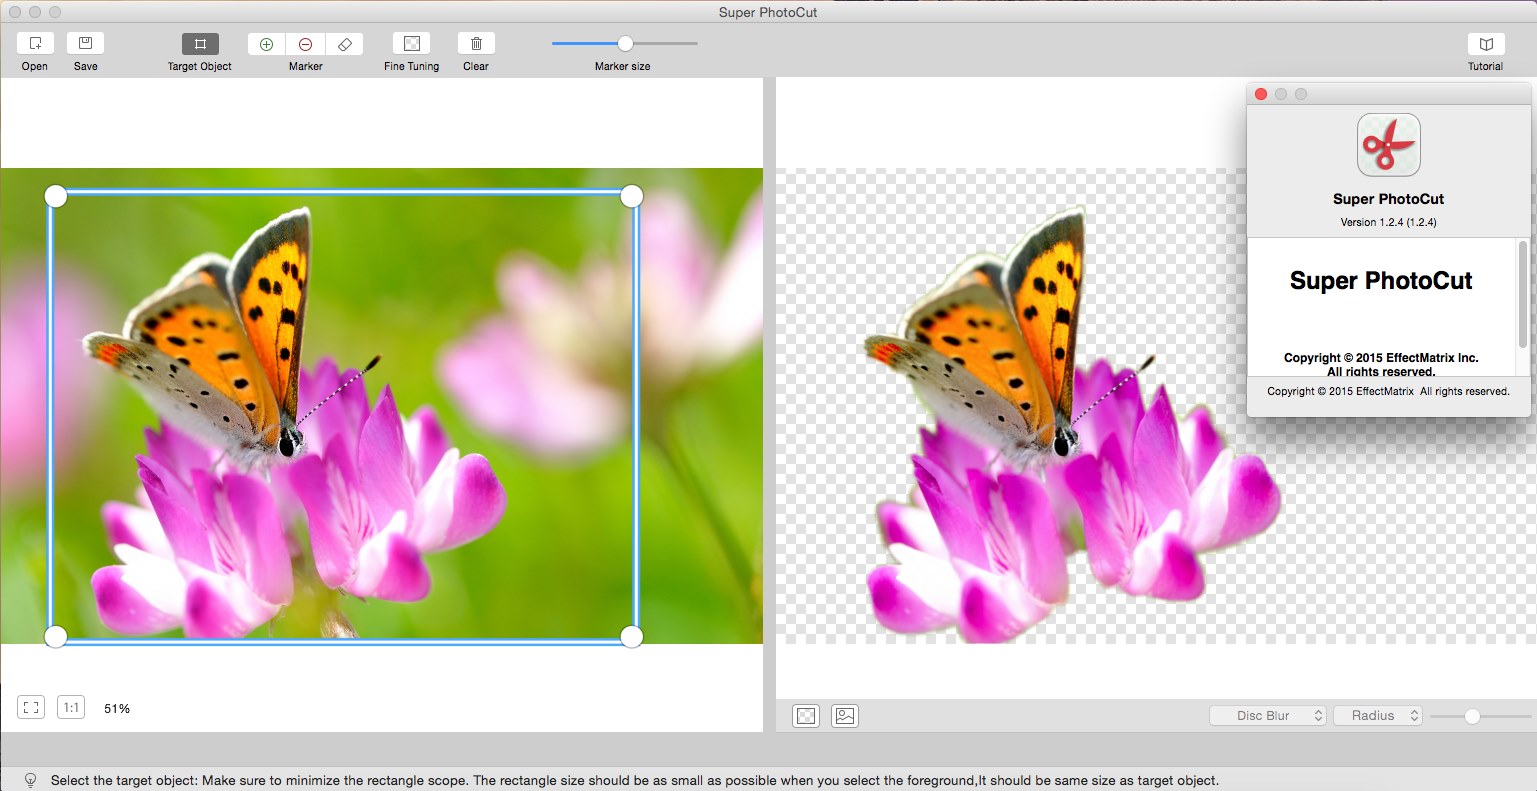The image size is (1537, 791).
Task: Open the Disc Blur effect dropdown
Action: [x=1267, y=715]
